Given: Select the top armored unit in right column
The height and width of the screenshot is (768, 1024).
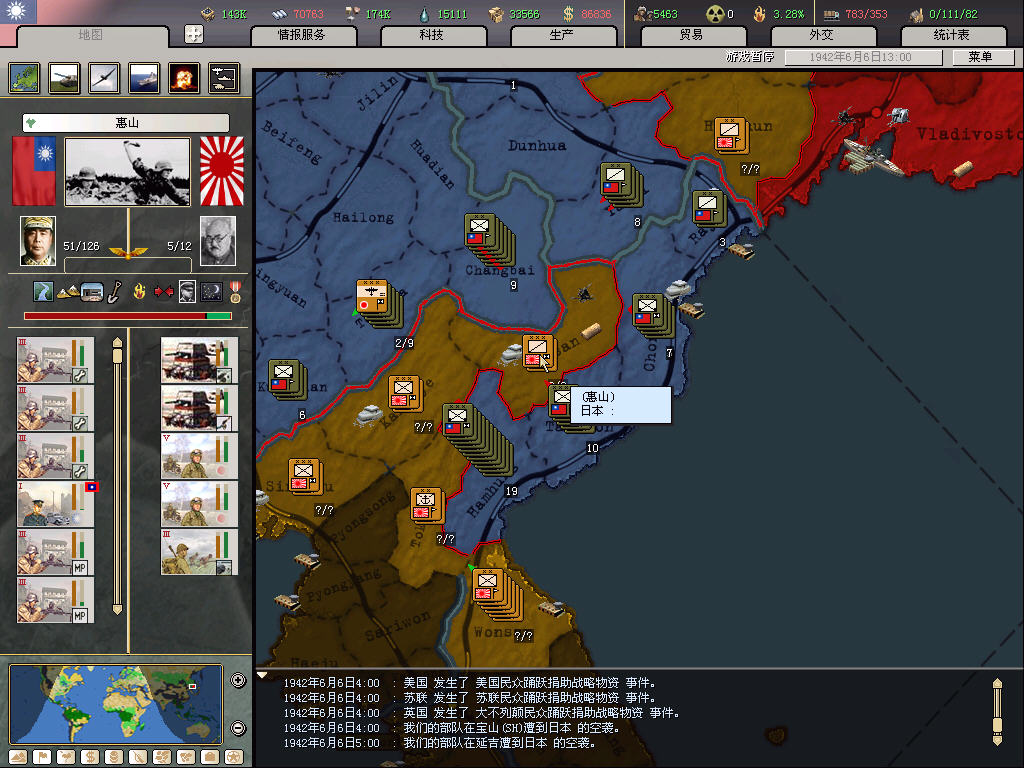Looking at the screenshot, I should [x=199, y=360].
